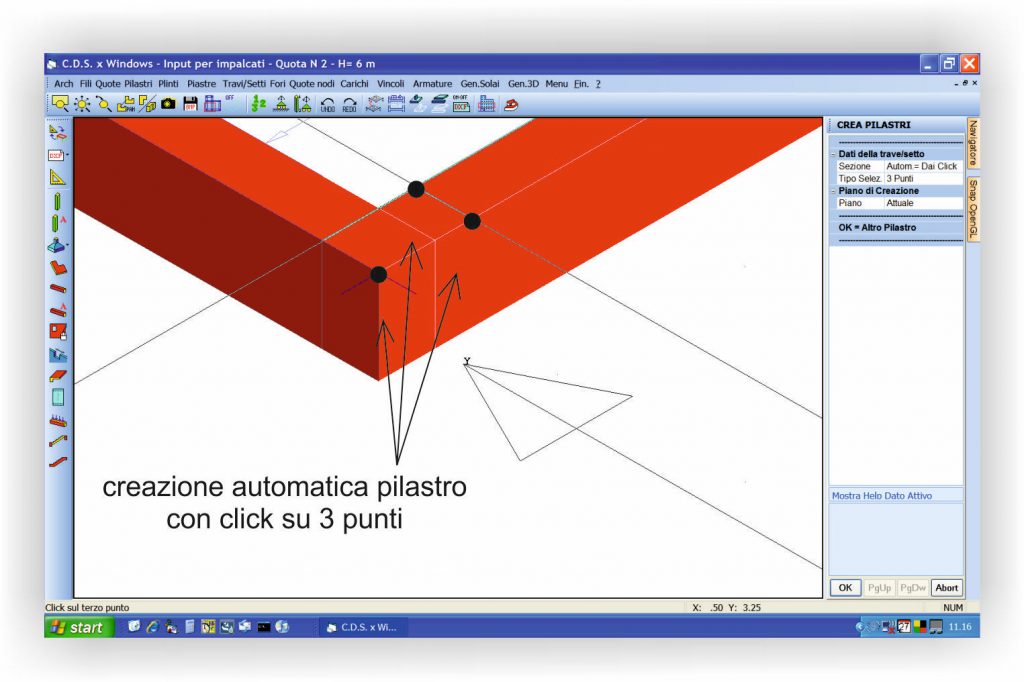Click the Tipo Selez. value 3 Punti

(923, 178)
